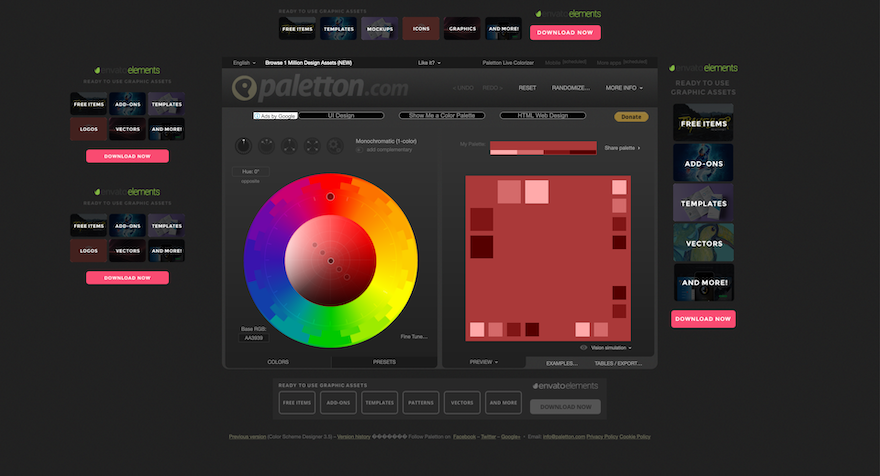Click ICONS thumbnail in top banner

click(x=421, y=29)
